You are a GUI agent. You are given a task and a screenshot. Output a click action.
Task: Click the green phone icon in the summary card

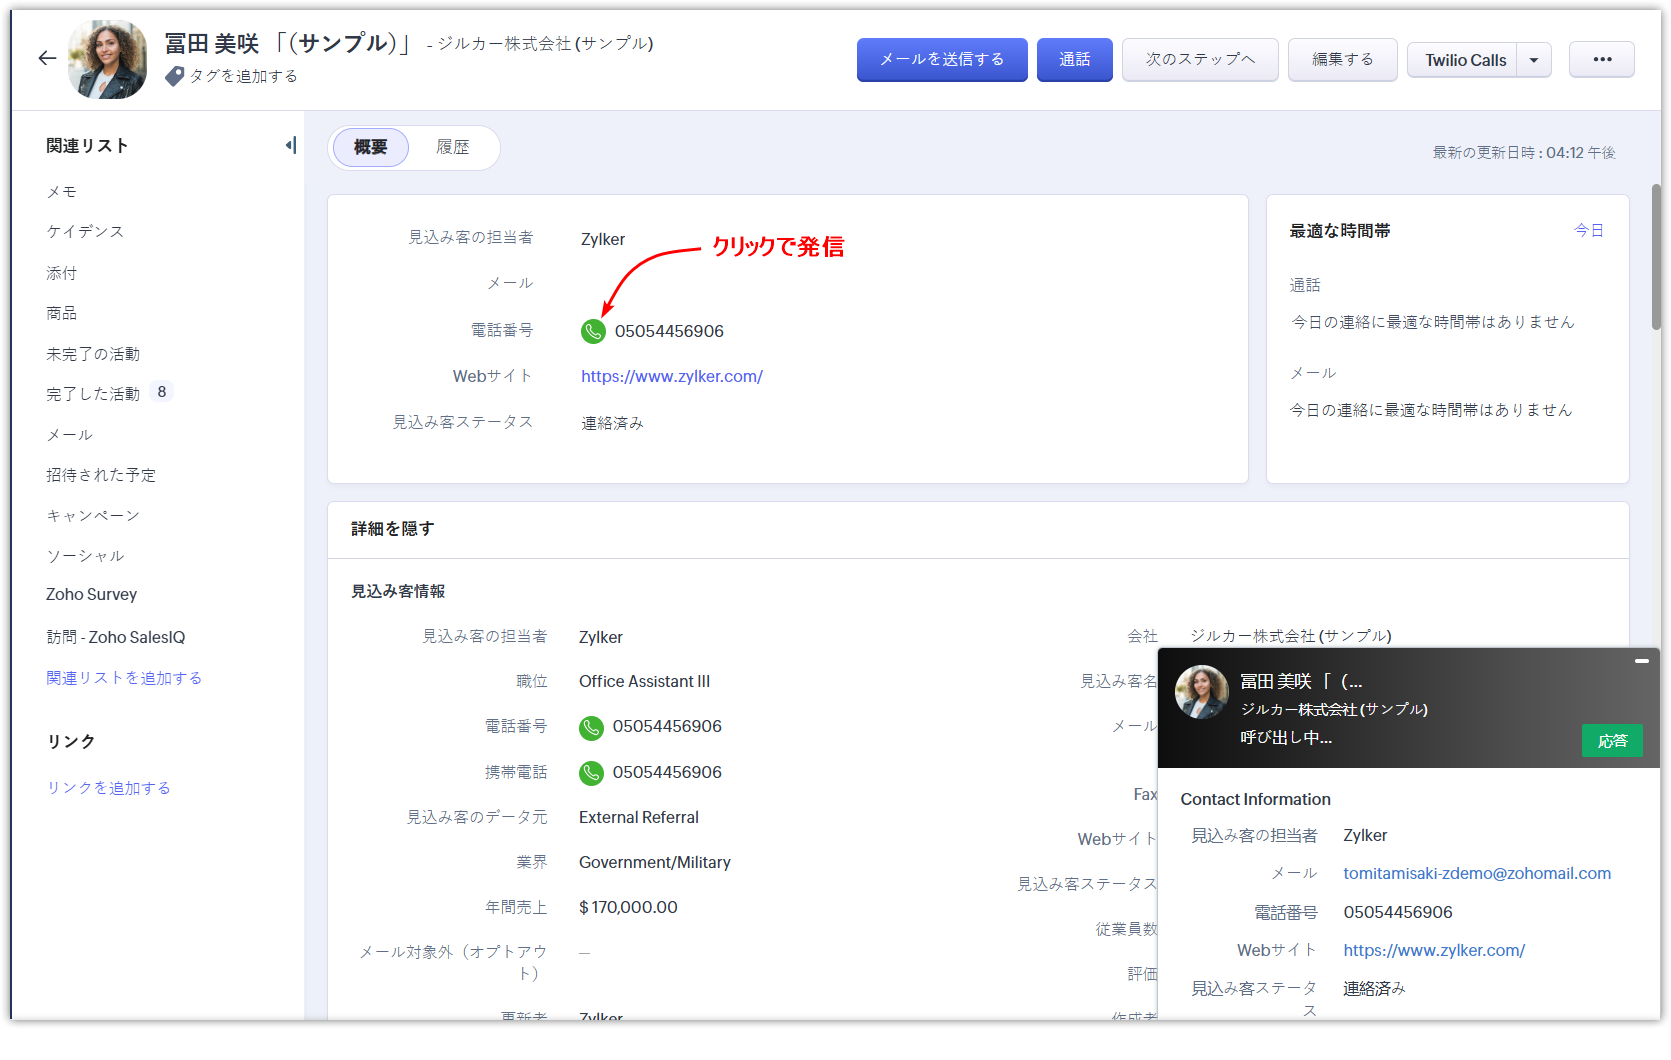click(593, 331)
